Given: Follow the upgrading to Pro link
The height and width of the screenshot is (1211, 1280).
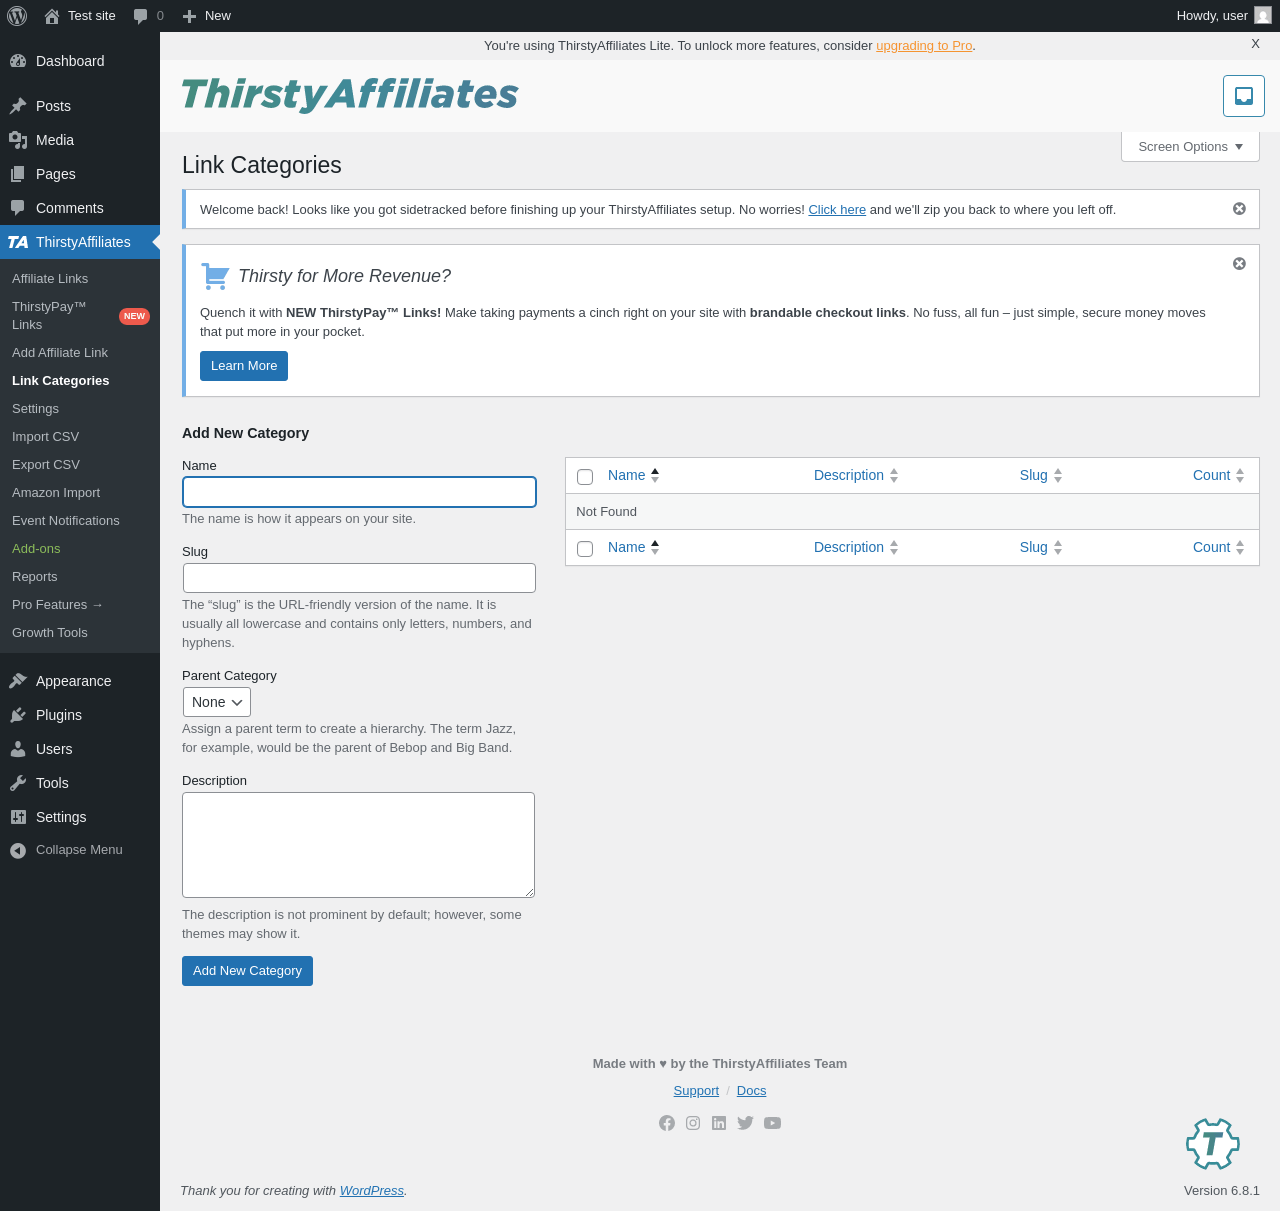Looking at the screenshot, I should click(x=924, y=46).
